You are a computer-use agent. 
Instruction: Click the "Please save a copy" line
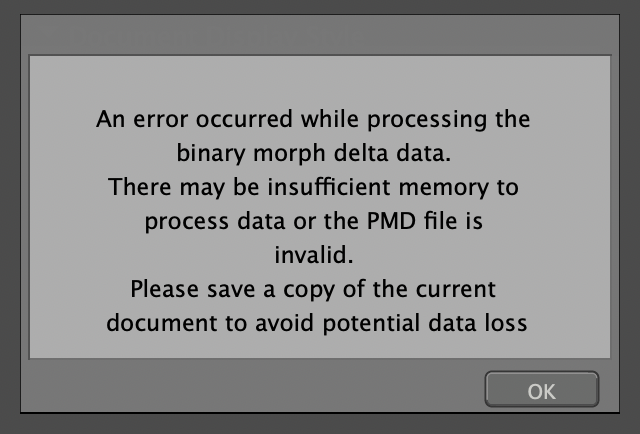[x=313, y=289]
